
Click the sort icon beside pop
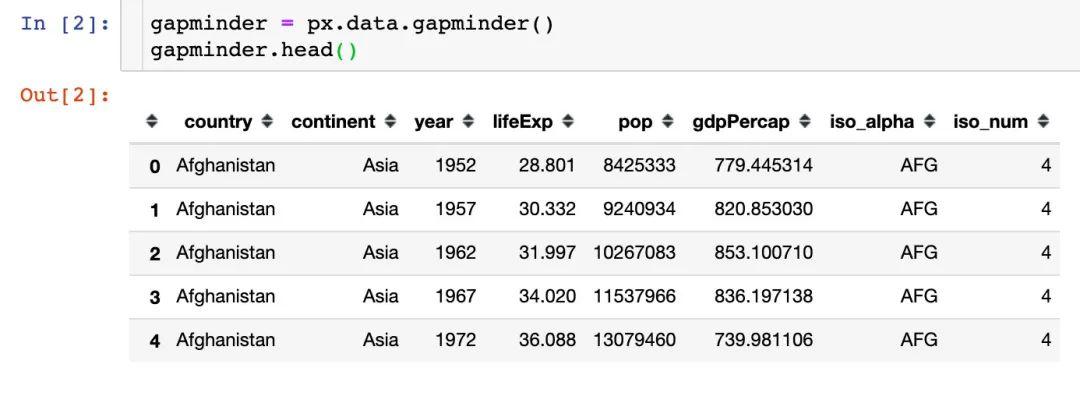[667, 122]
